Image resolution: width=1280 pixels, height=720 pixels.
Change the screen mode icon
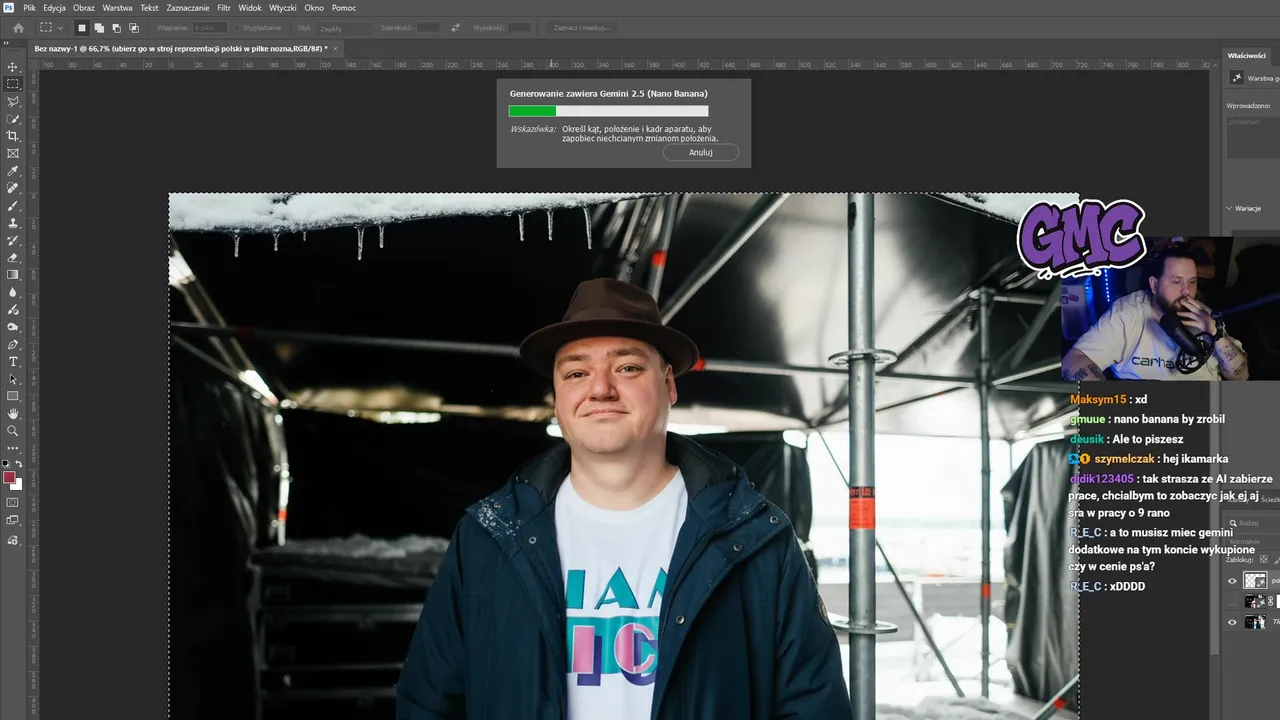[x=13, y=520]
